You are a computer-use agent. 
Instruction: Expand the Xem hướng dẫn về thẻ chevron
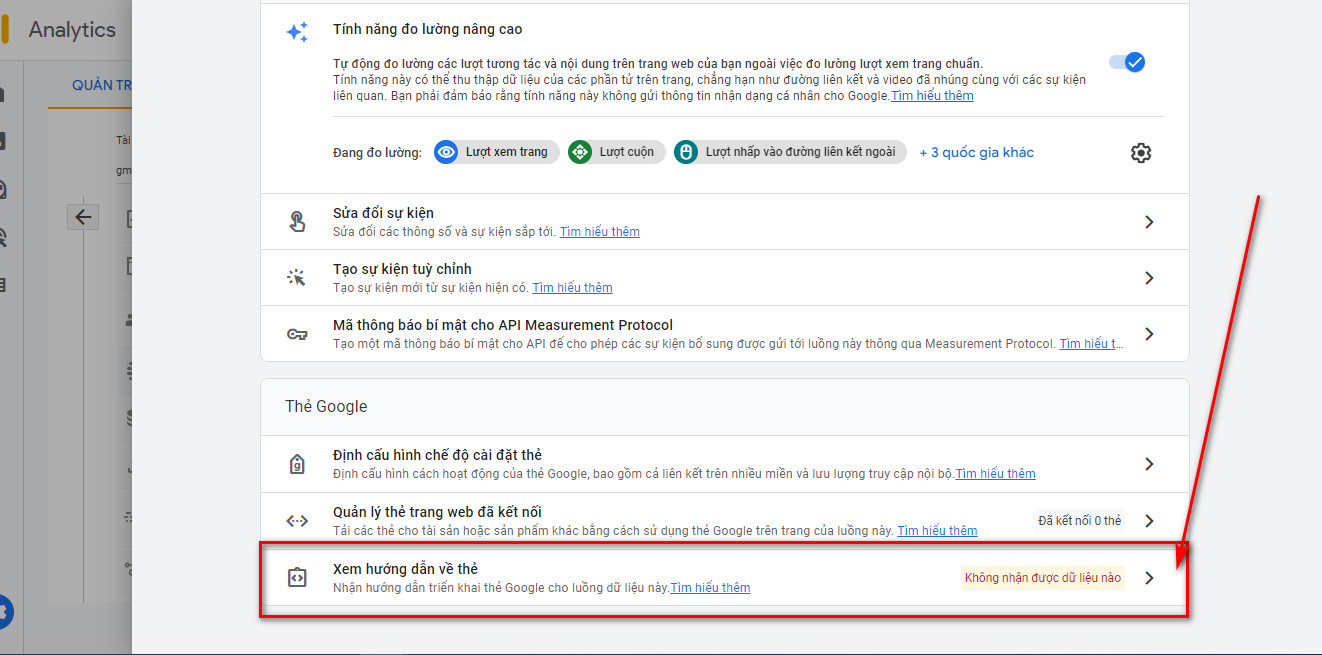(x=1149, y=578)
